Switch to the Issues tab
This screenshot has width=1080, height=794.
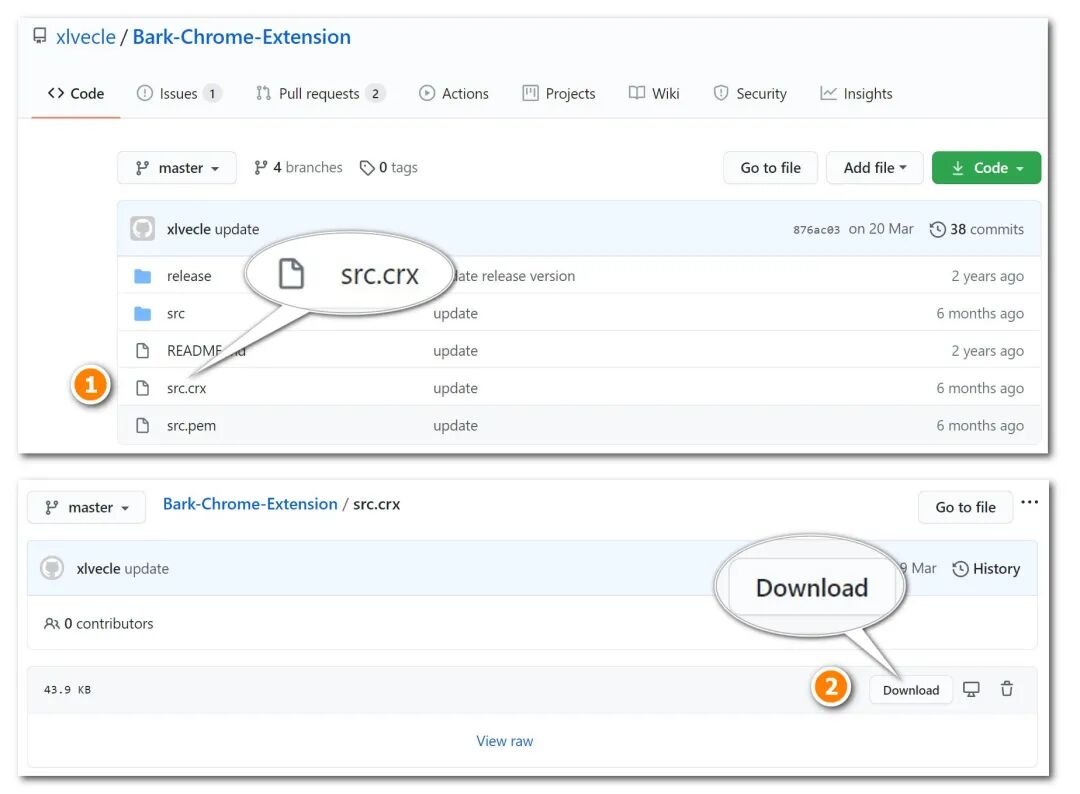[178, 93]
